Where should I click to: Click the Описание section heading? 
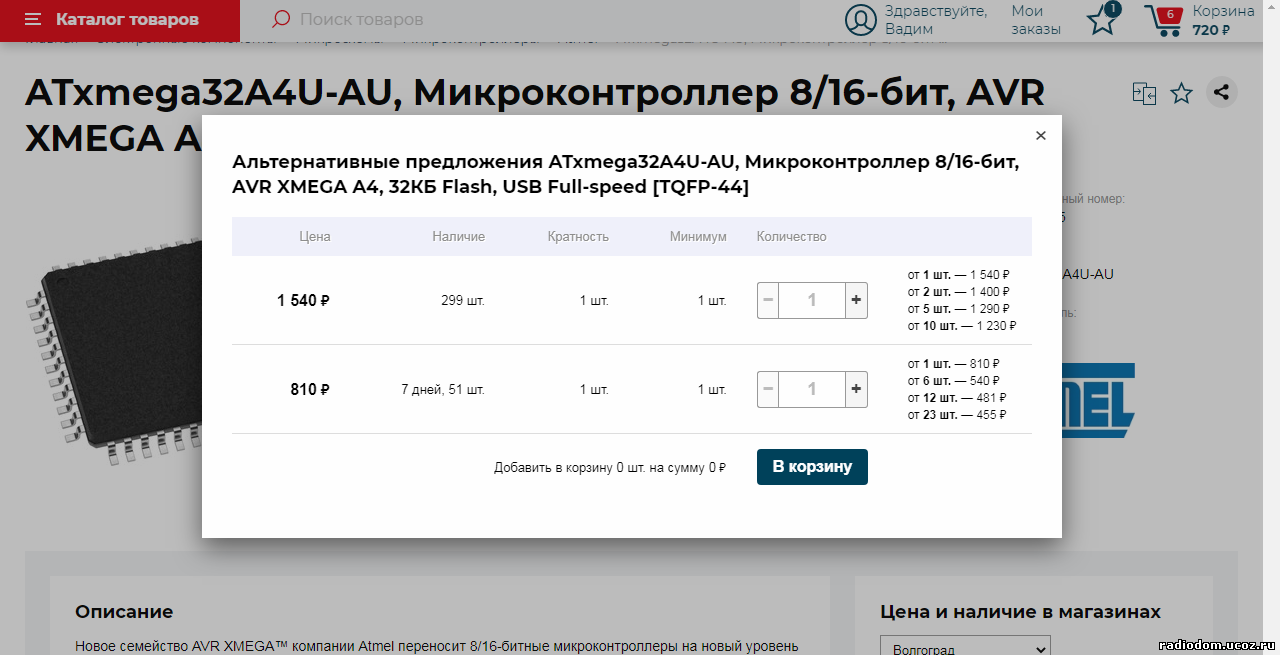[124, 612]
